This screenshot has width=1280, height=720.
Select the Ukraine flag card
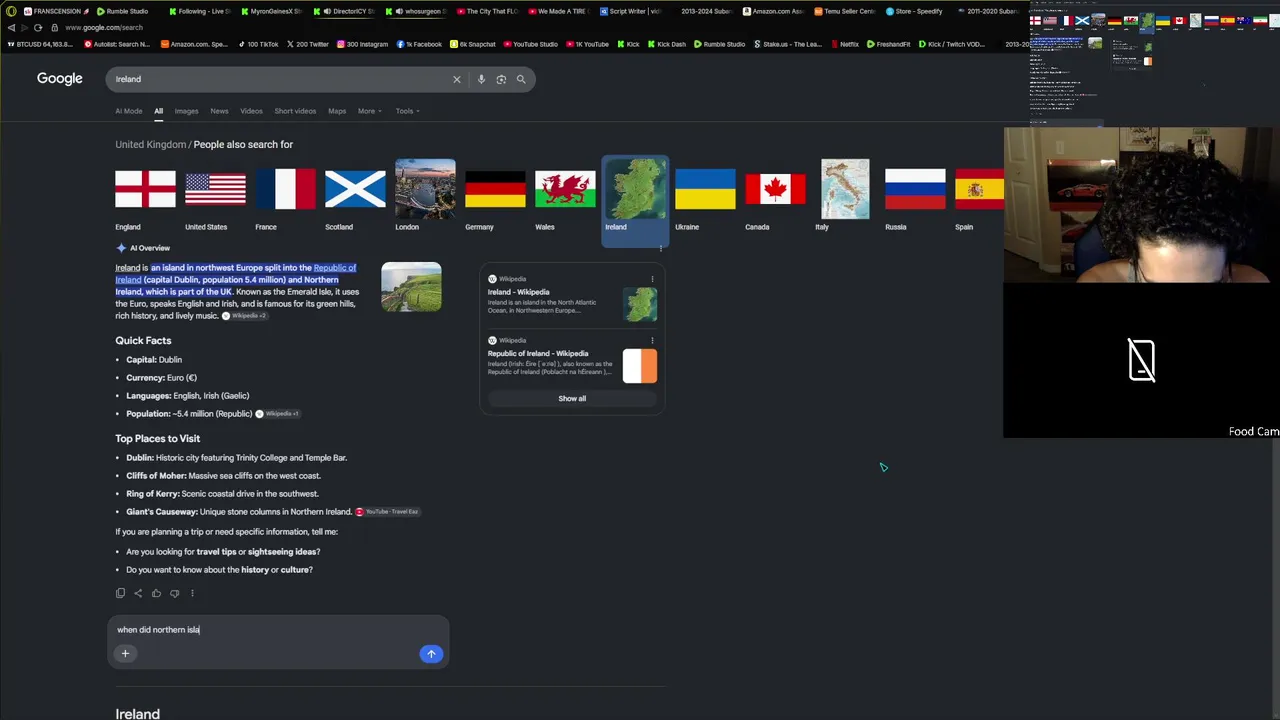(x=705, y=196)
